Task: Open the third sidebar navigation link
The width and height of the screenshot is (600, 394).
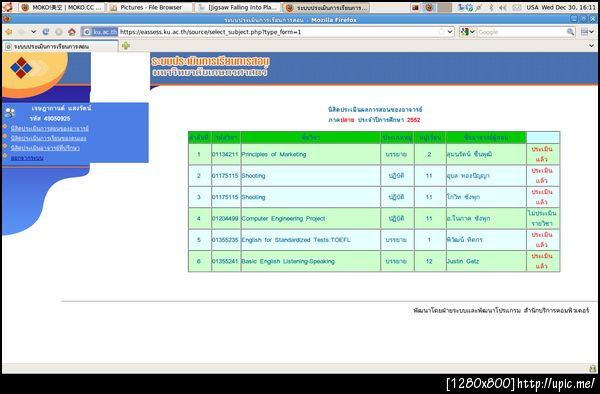Action: pyautogui.click(x=45, y=148)
